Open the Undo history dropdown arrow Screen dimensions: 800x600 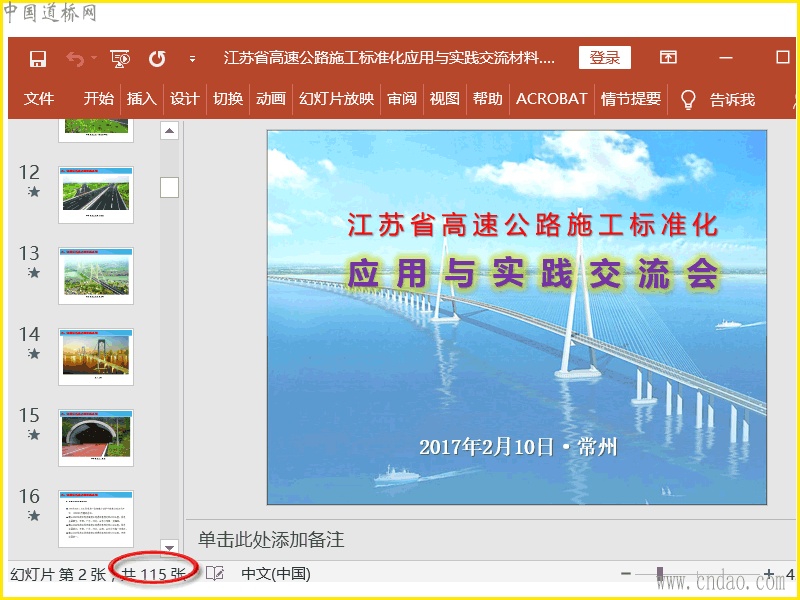tap(94, 58)
